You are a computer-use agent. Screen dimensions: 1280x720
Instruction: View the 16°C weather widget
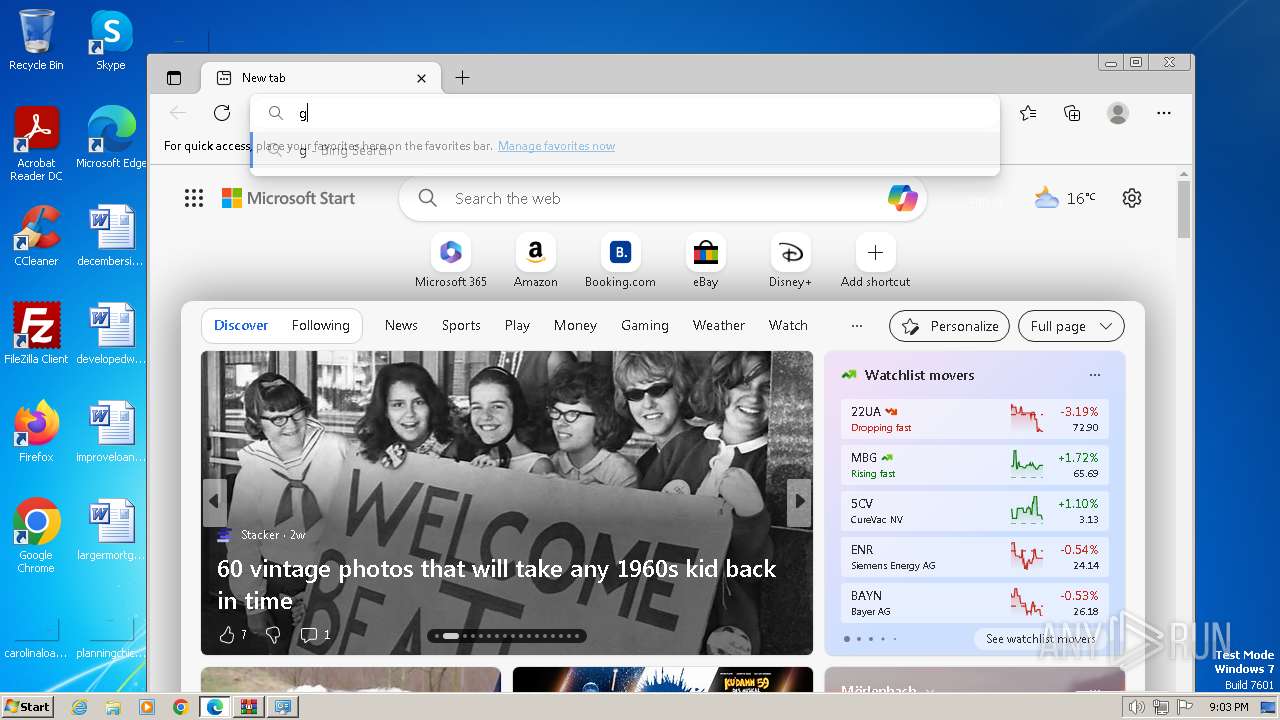(x=1065, y=198)
